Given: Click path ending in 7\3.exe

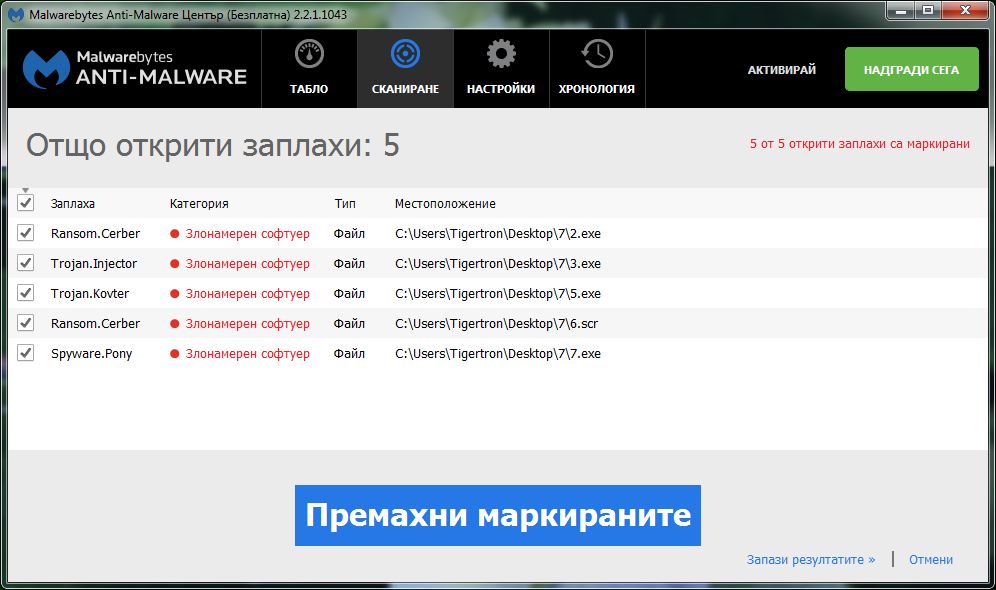Looking at the screenshot, I should 498,264.
